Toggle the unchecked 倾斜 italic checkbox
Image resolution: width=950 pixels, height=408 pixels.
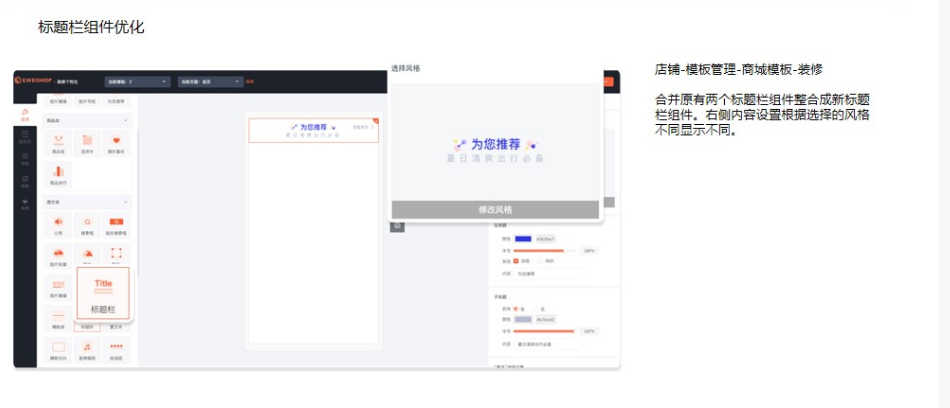[540, 261]
